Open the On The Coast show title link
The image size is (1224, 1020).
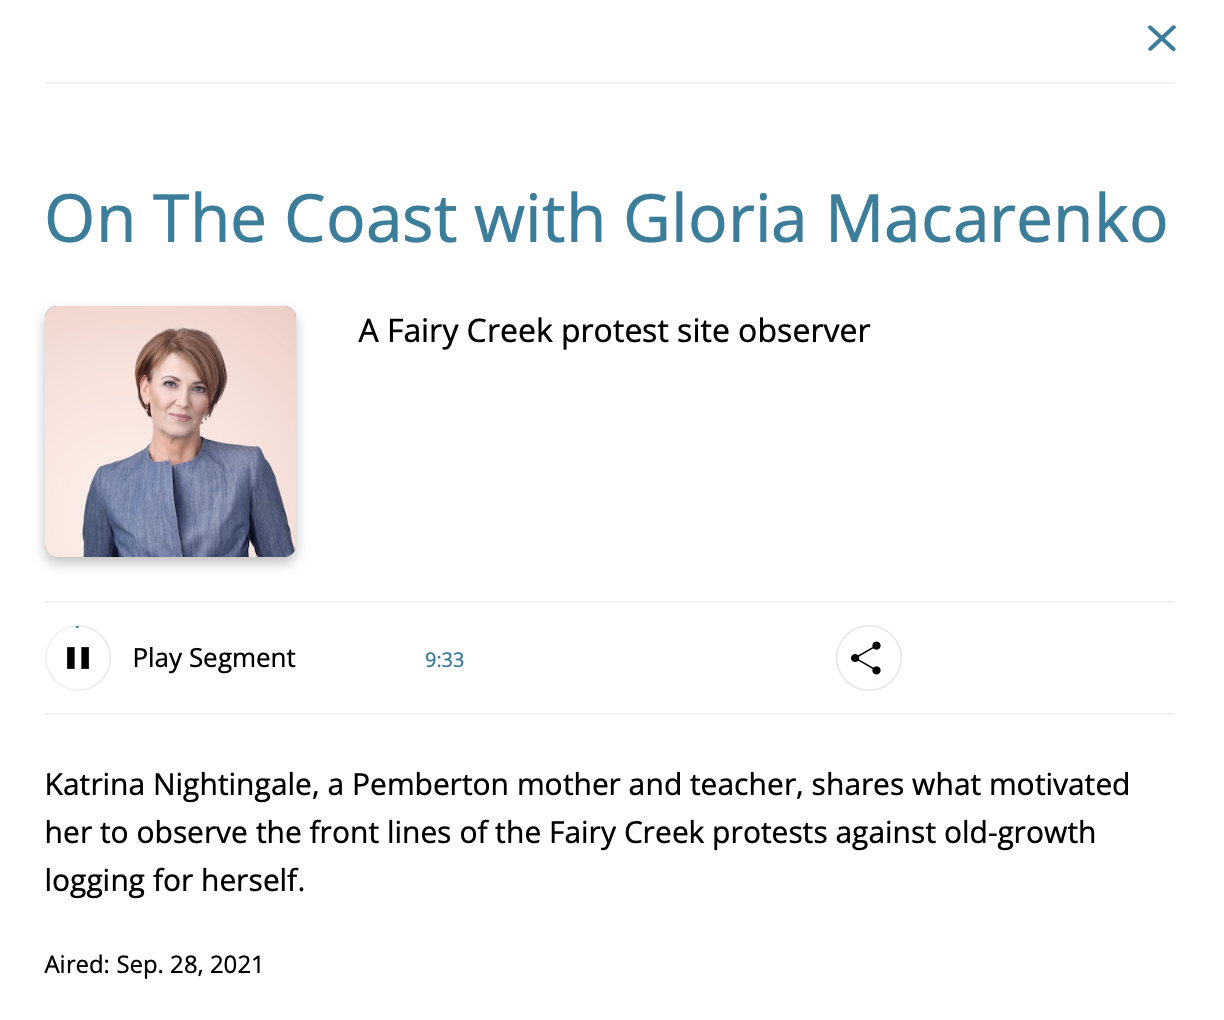pos(605,218)
